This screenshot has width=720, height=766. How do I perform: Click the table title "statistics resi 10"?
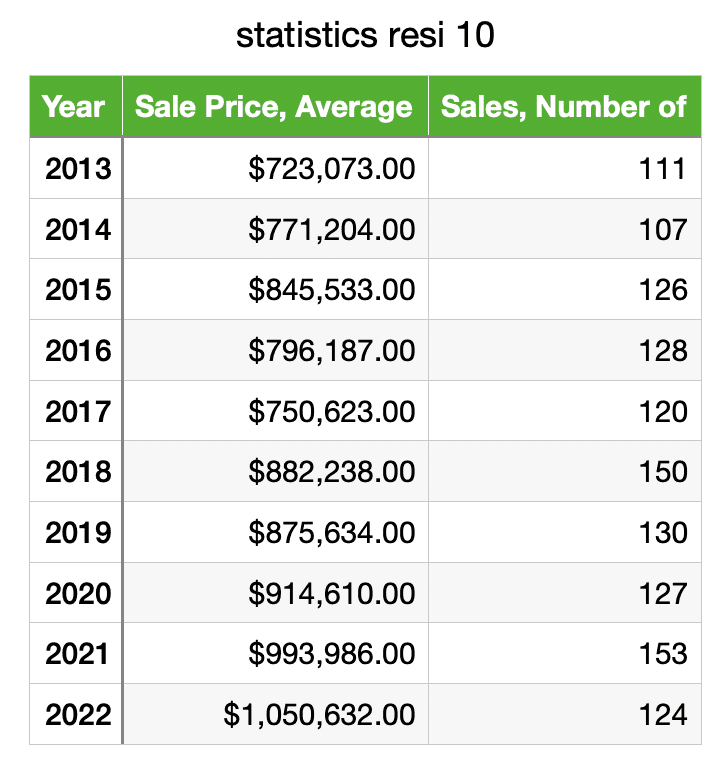(x=365, y=37)
